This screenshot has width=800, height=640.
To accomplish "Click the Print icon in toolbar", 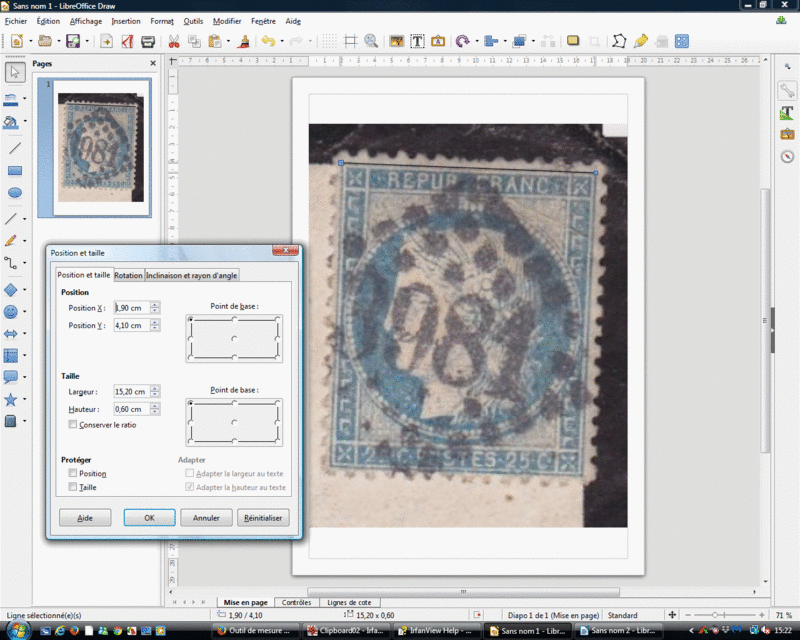I will 148,41.
